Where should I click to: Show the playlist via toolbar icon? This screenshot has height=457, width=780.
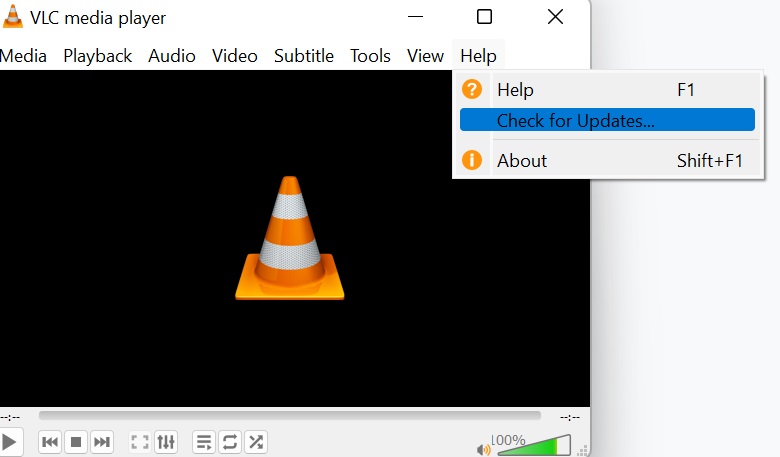(204, 442)
